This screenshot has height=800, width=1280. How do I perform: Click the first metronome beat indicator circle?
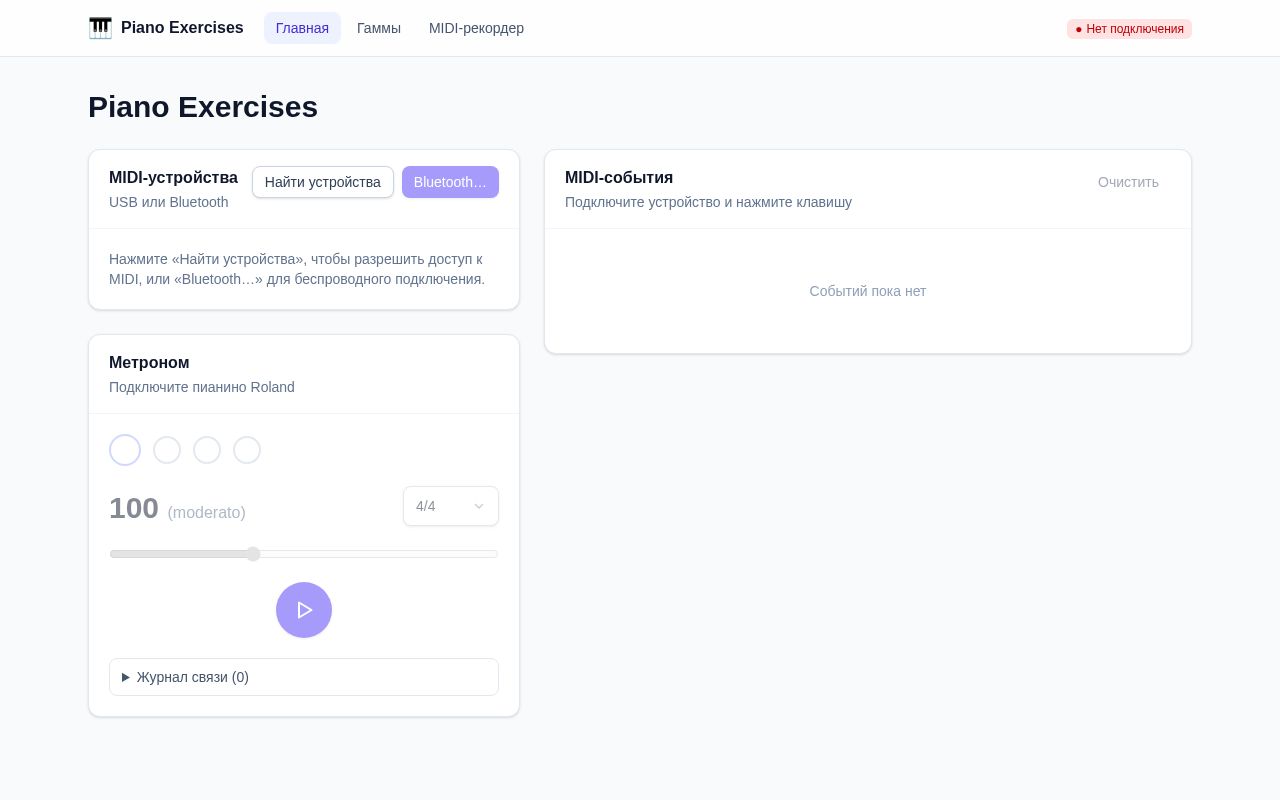(x=125, y=450)
